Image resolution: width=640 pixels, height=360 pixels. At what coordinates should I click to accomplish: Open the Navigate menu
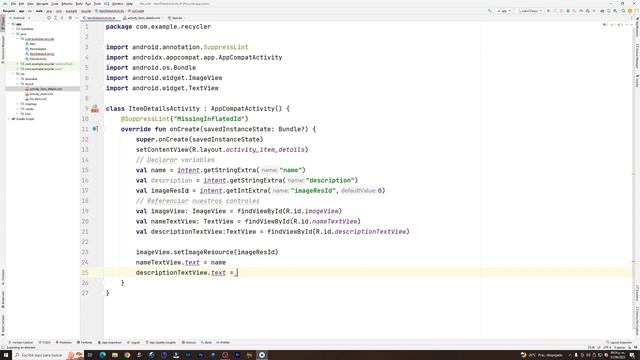pyautogui.click(x=42, y=4)
